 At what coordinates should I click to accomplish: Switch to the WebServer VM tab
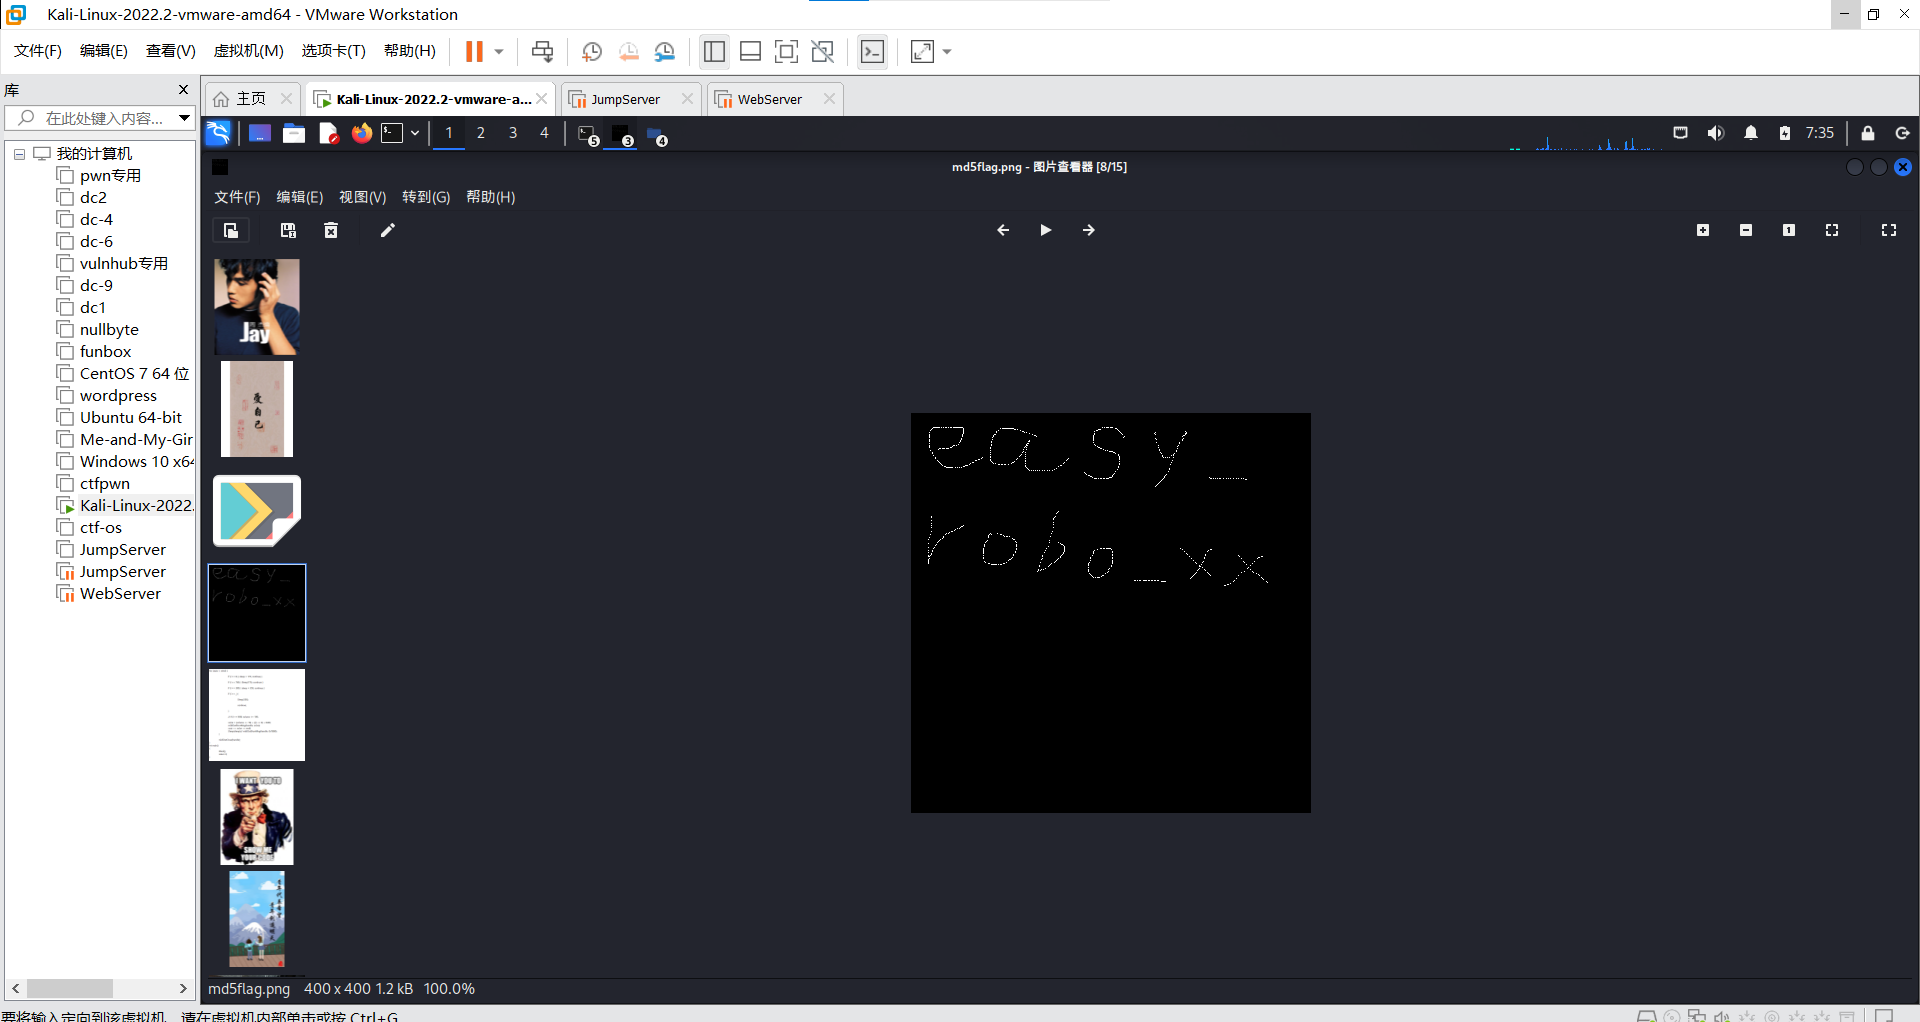point(770,99)
